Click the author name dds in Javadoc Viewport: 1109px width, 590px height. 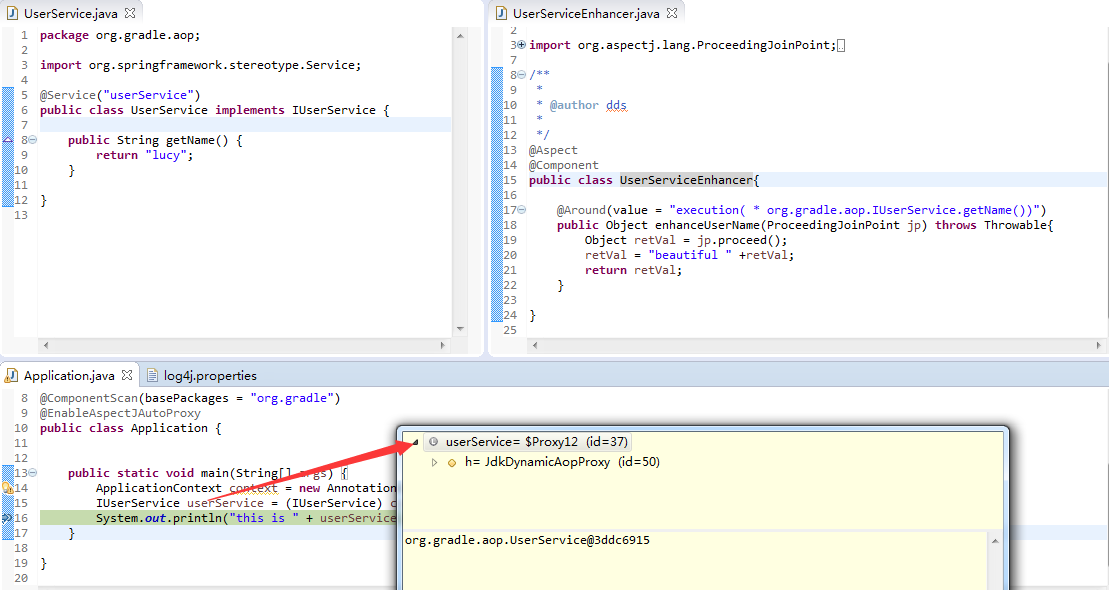click(x=616, y=105)
